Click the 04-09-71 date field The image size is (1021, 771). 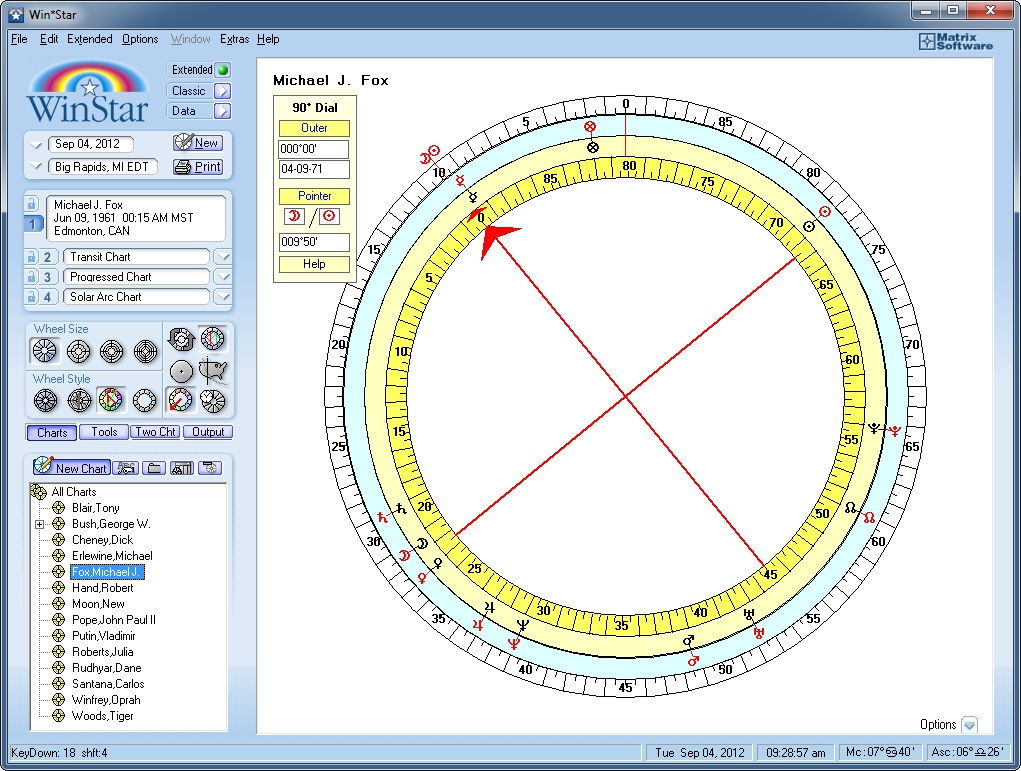point(314,169)
